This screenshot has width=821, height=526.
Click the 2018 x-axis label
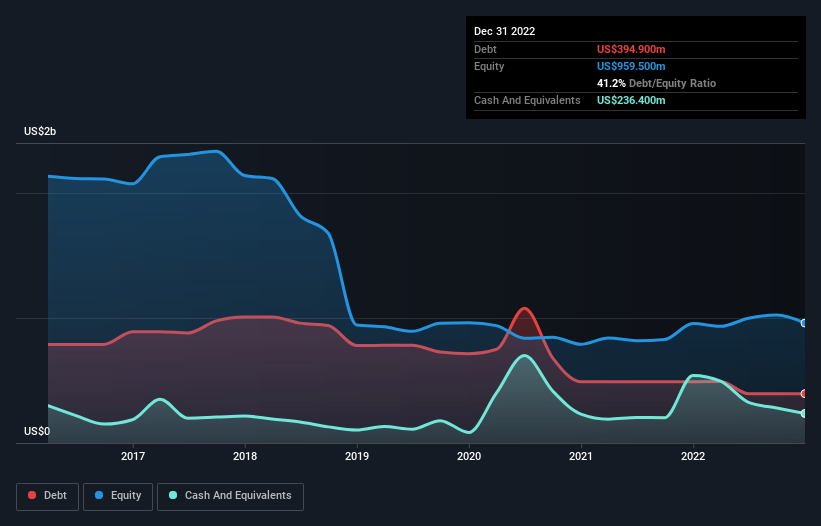[245, 456]
